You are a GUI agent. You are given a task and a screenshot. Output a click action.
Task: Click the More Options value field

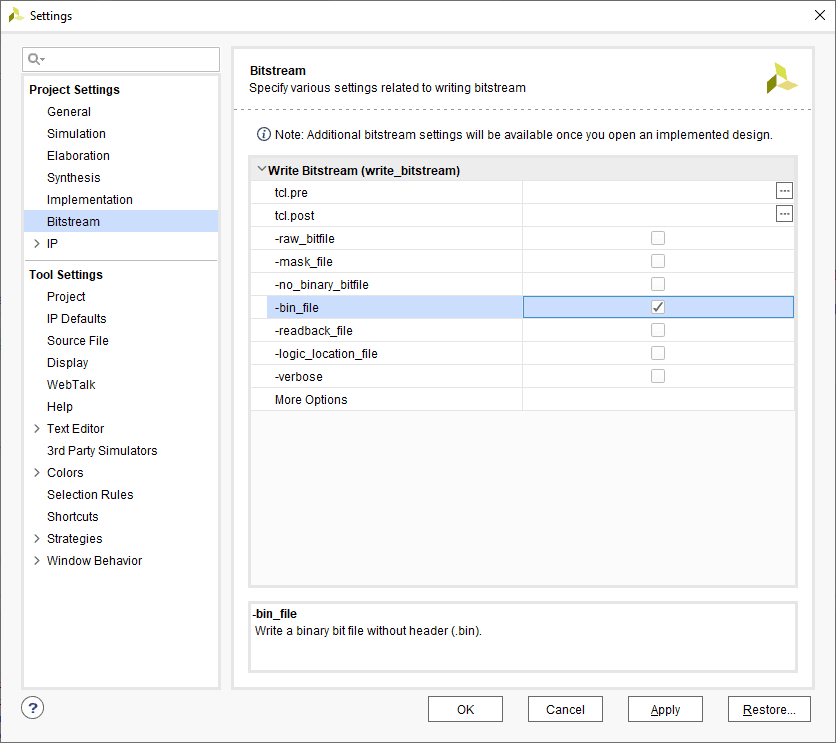[x=658, y=399]
